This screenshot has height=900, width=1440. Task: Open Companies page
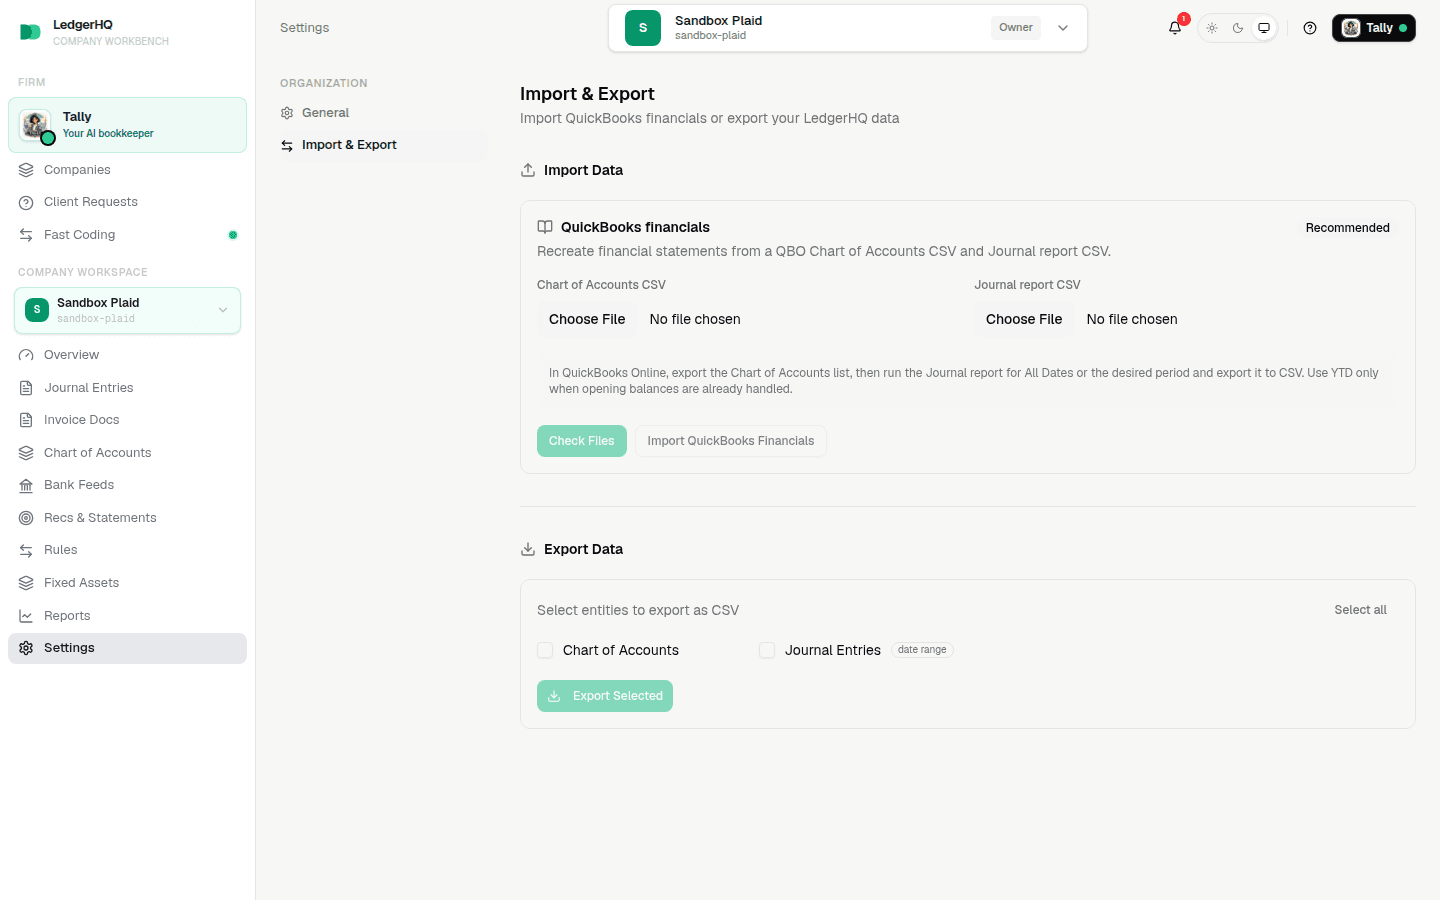tap(127, 170)
